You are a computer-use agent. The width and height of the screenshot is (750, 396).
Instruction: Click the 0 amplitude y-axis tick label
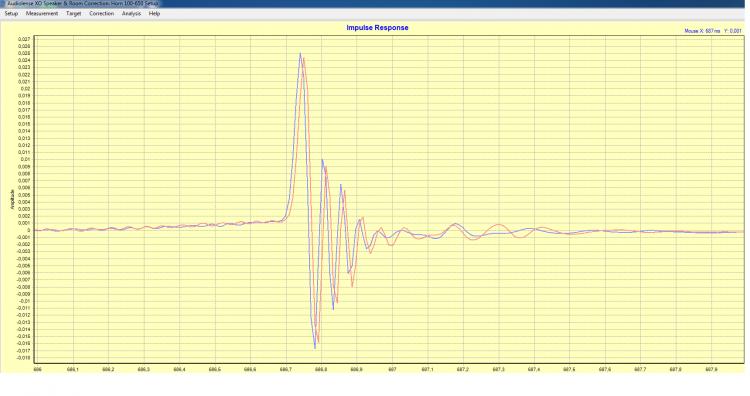[x=29, y=230]
